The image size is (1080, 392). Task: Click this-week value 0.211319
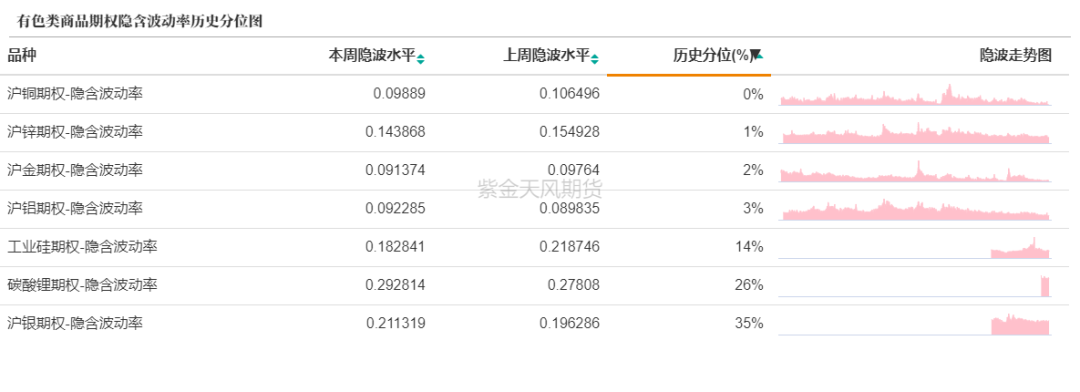(x=395, y=323)
